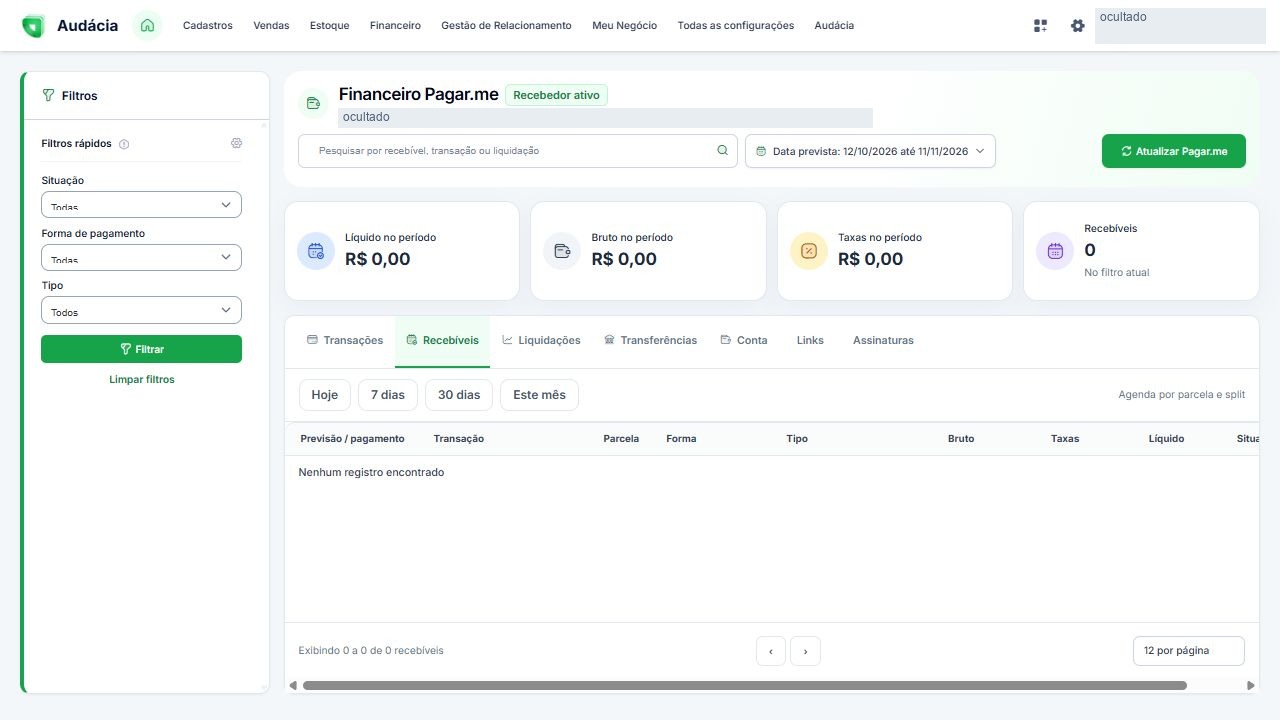Click Agenda por parcela e split text

point(1182,395)
